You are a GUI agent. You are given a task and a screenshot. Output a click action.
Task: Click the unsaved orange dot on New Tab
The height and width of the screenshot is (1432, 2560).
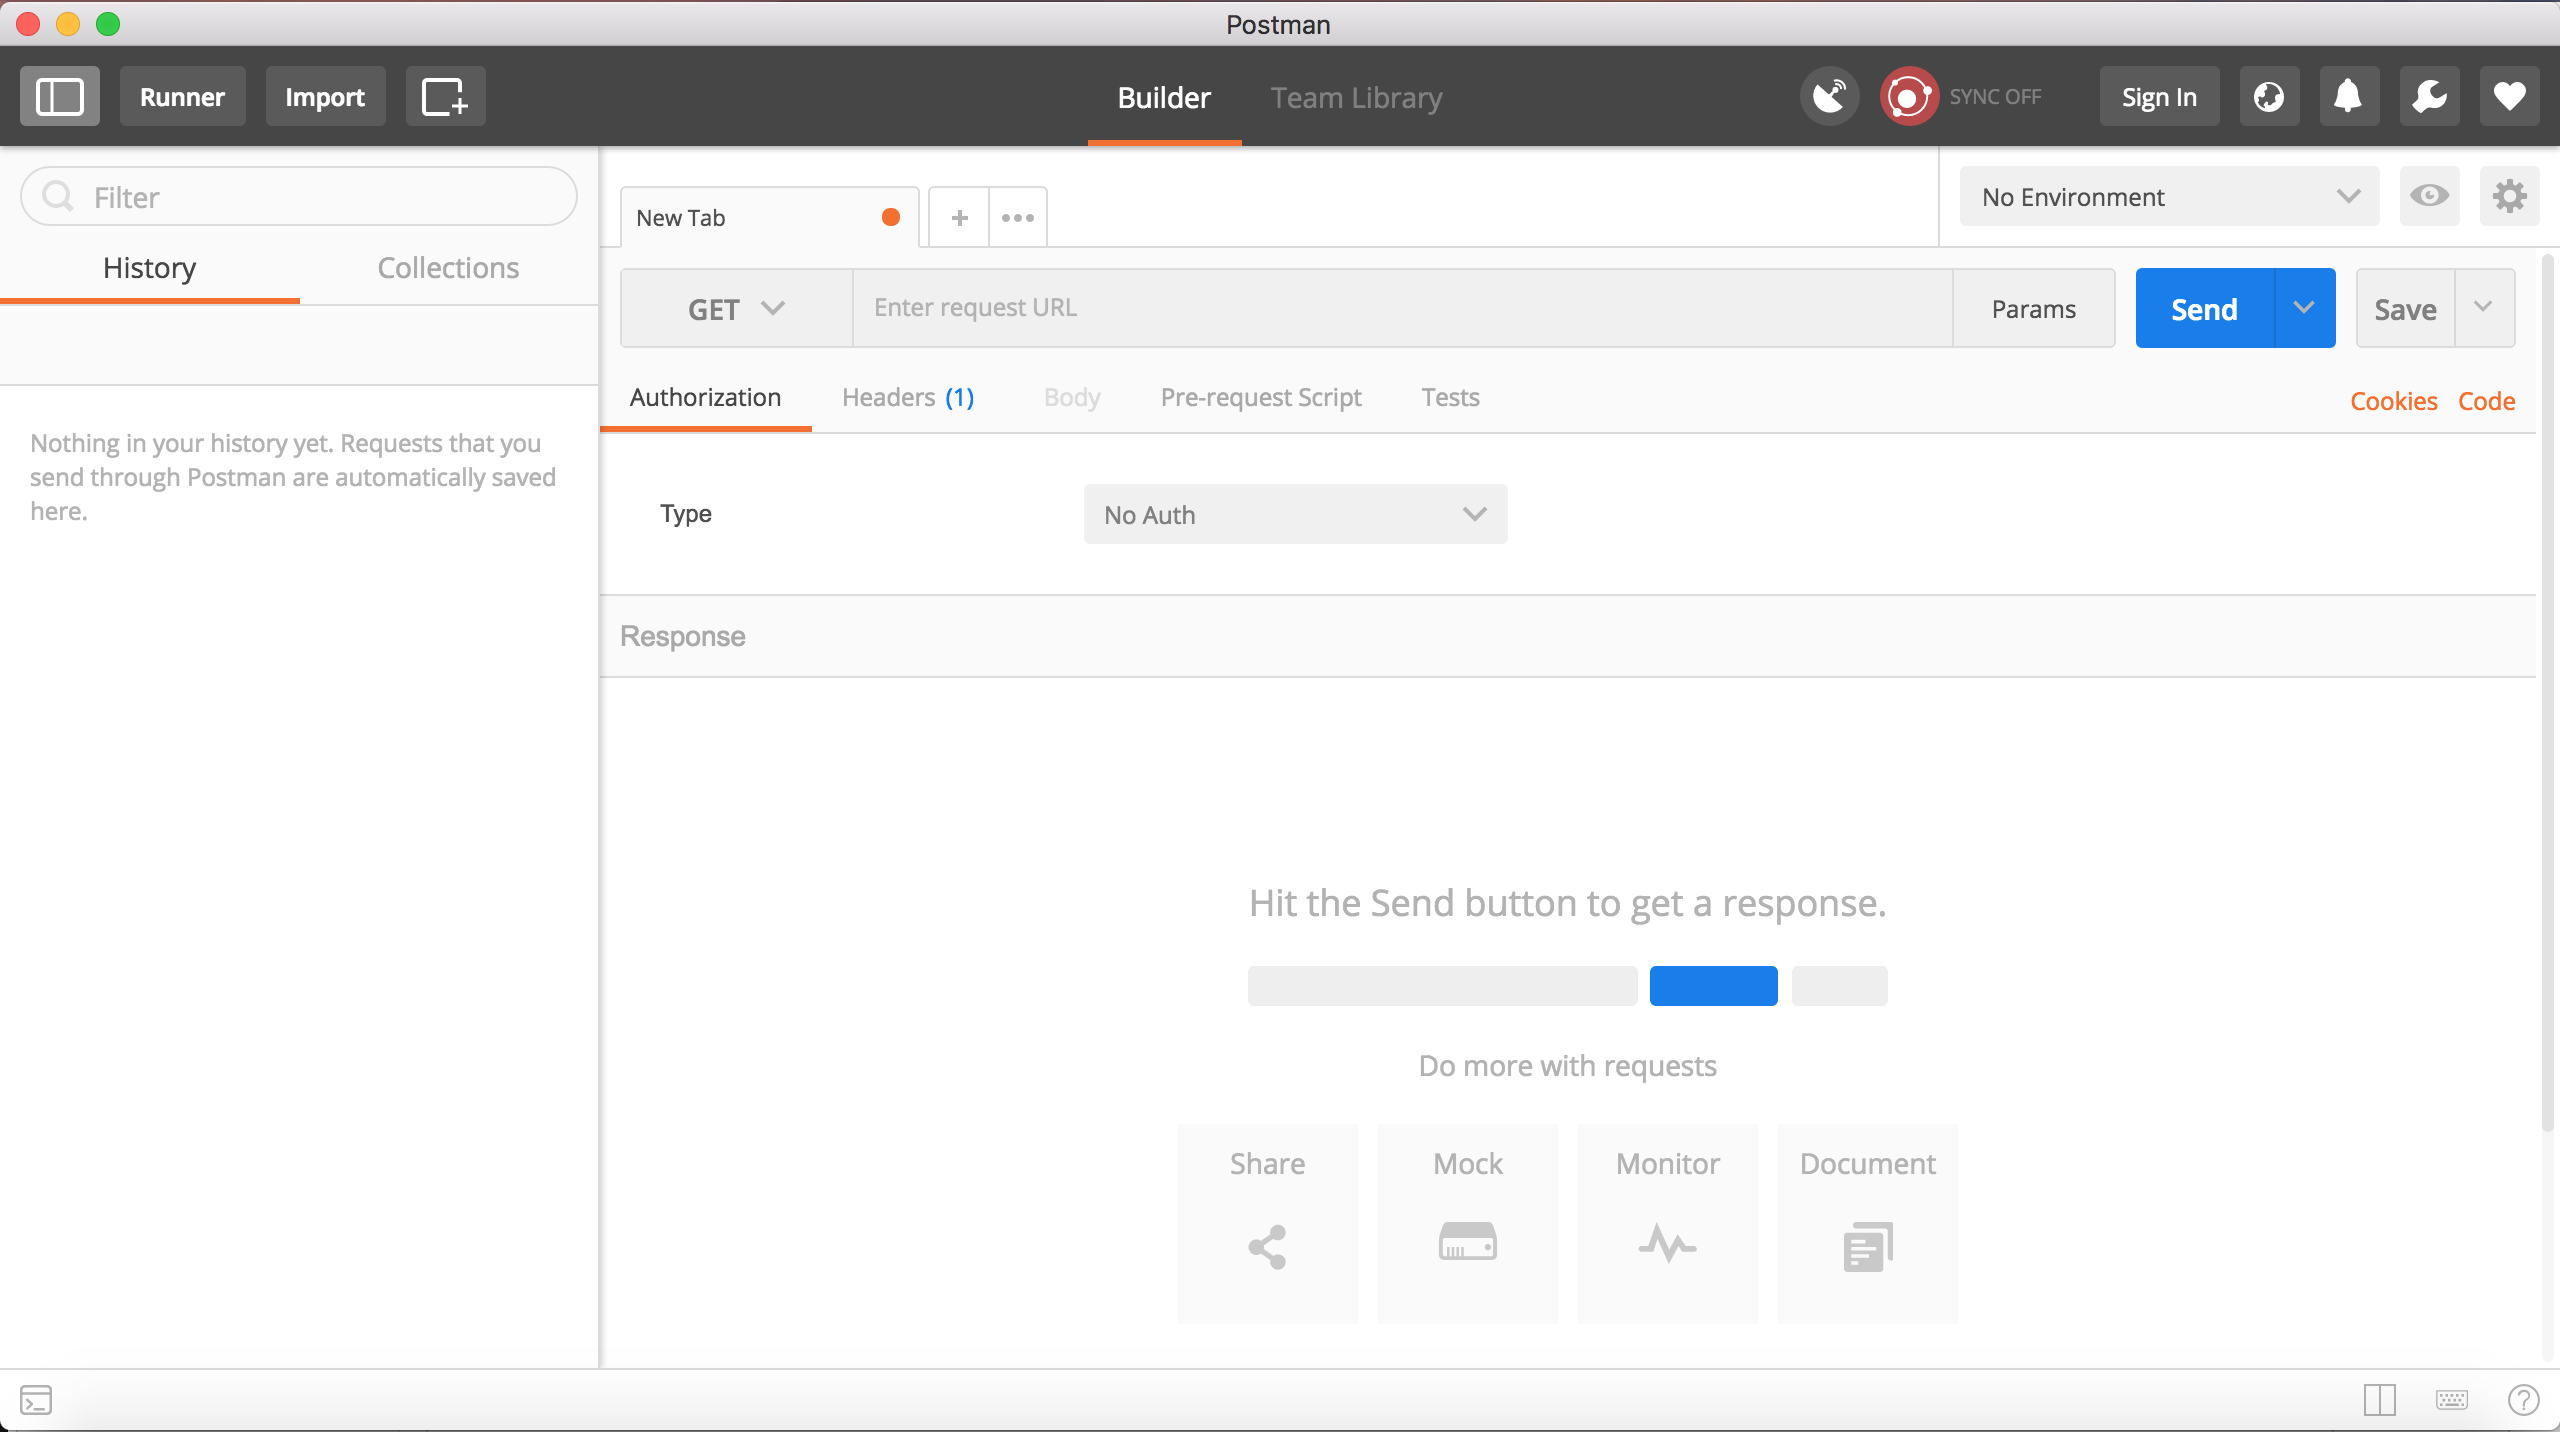point(890,217)
